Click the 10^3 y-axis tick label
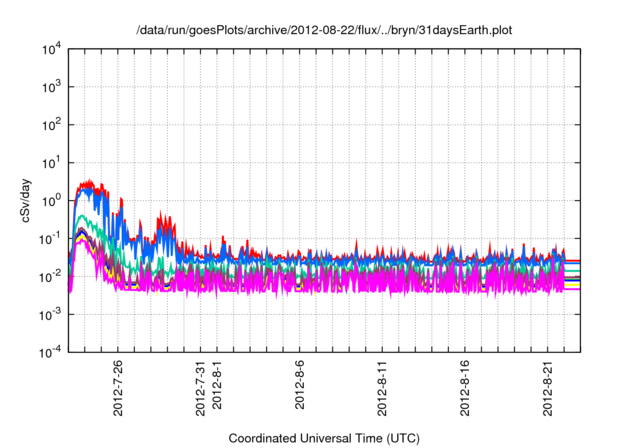The image size is (640, 448). click(51, 87)
